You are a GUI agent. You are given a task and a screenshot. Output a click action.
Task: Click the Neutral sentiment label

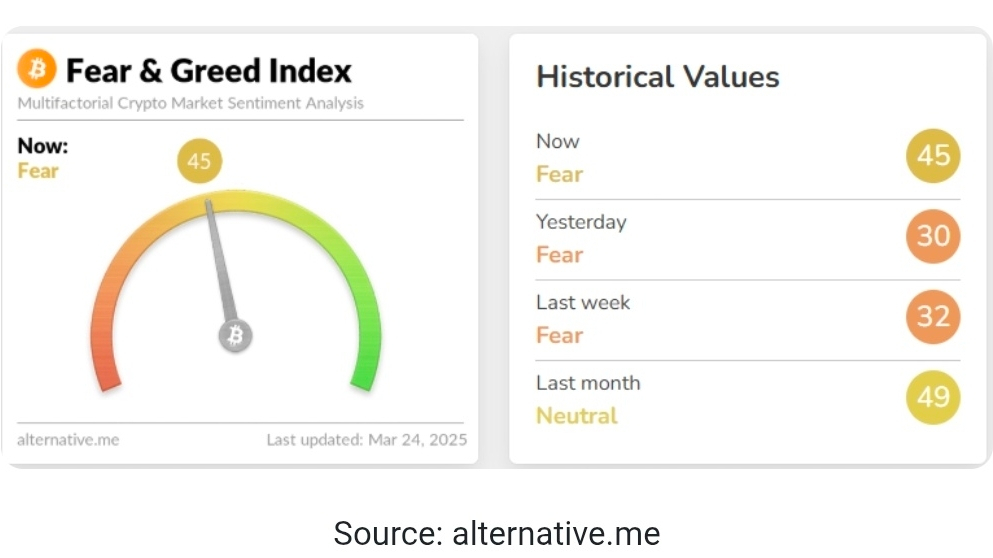click(577, 416)
